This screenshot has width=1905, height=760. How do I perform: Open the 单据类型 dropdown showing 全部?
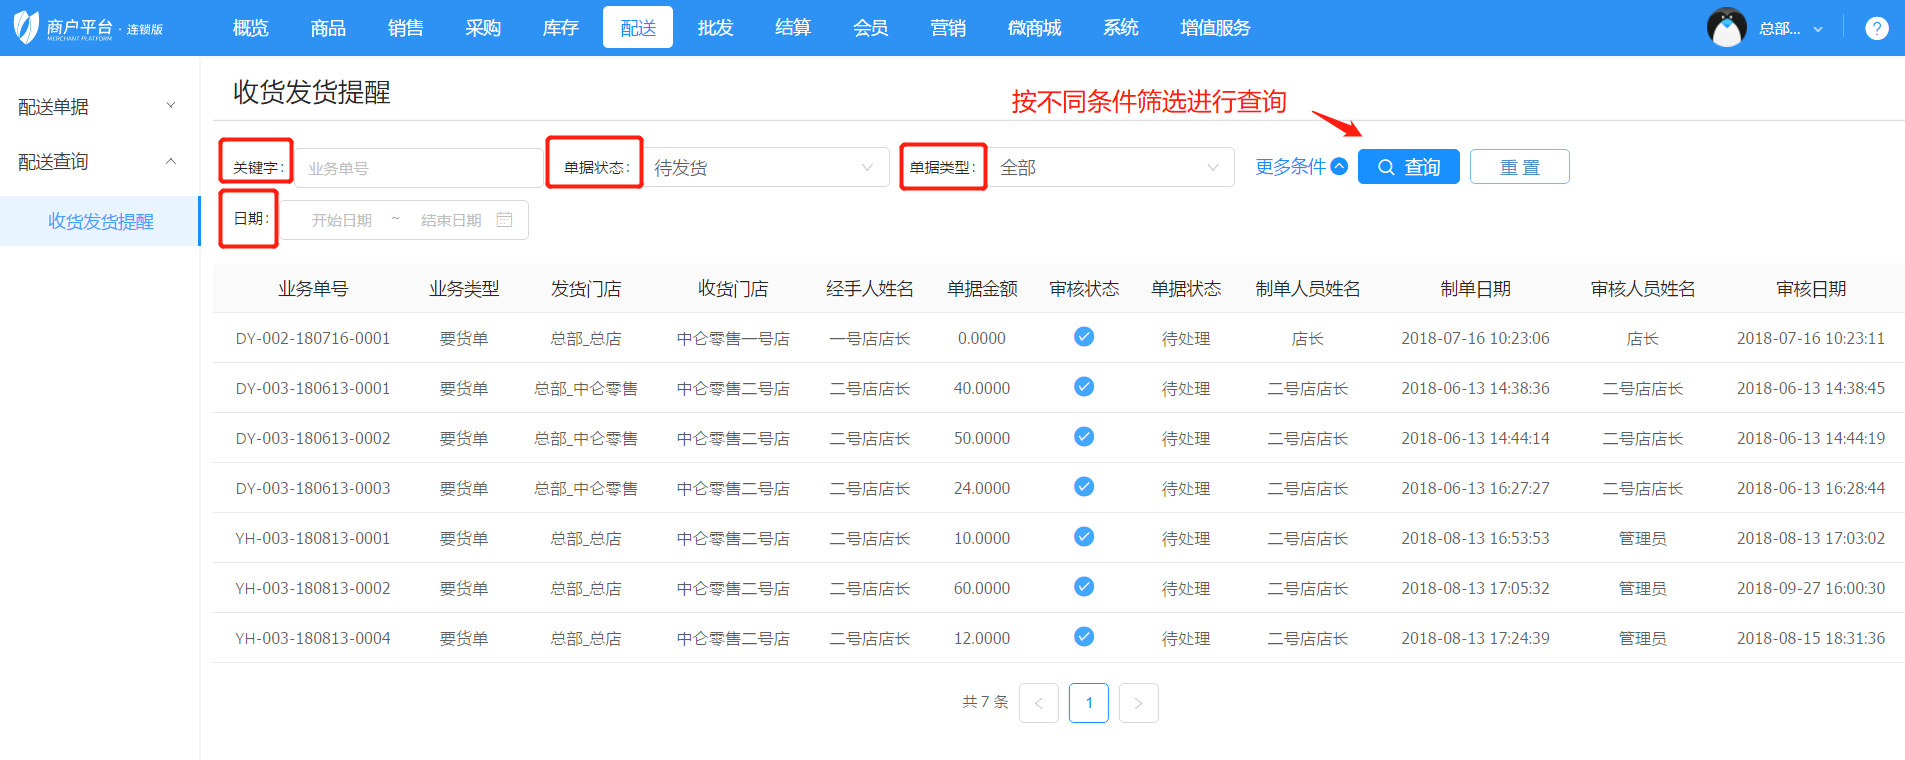click(x=1110, y=168)
